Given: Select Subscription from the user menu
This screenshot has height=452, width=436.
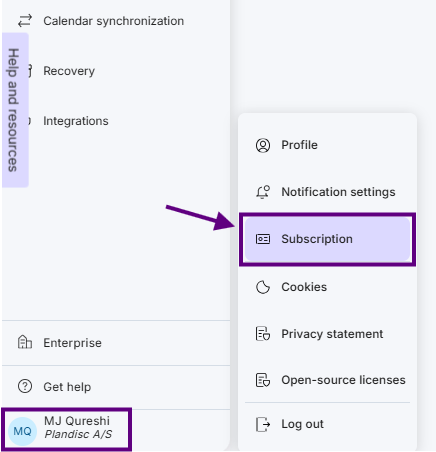Looking at the screenshot, I should pos(327,239).
